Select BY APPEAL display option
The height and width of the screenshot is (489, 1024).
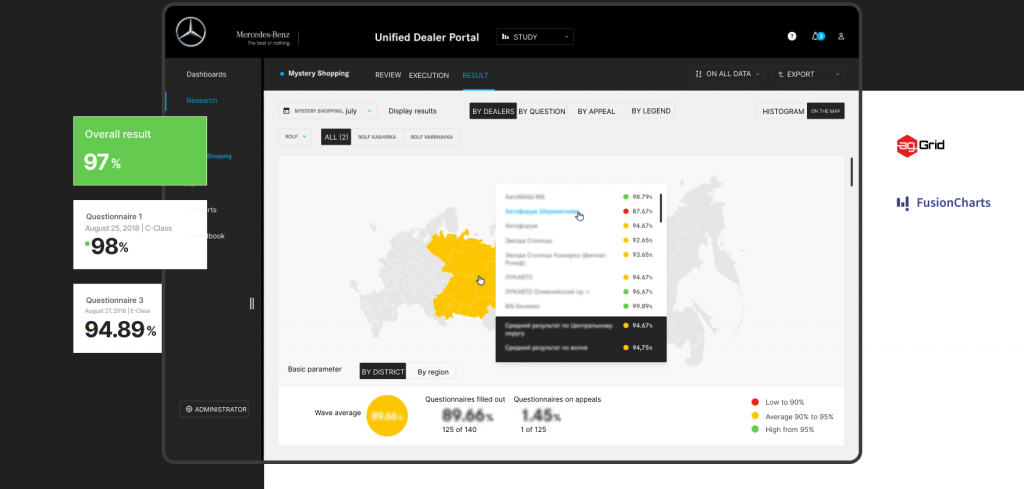point(596,111)
